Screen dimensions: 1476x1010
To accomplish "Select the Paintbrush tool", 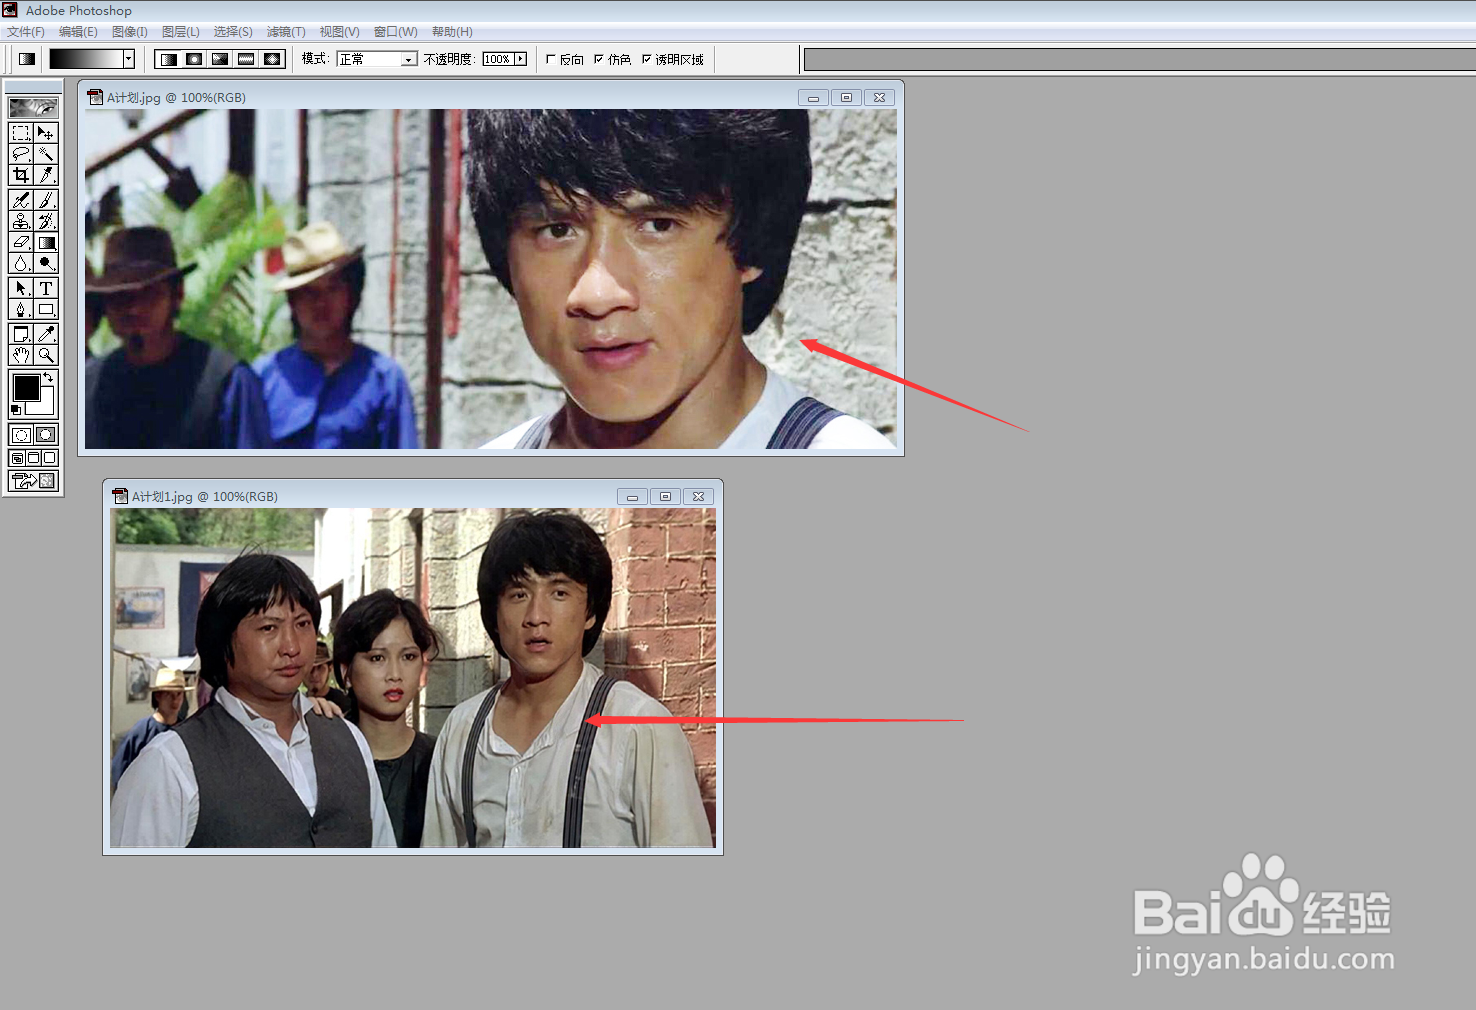I will [46, 200].
